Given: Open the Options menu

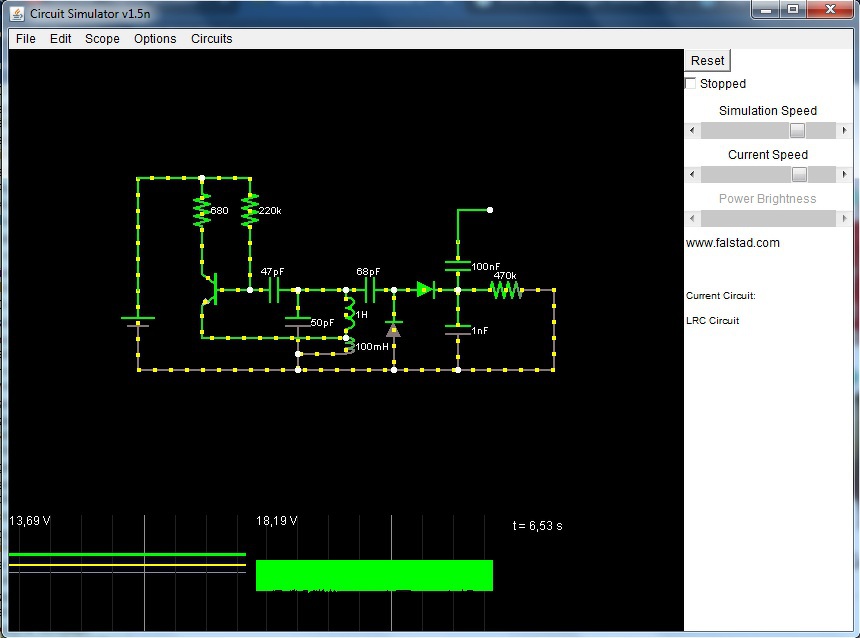Looking at the screenshot, I should click(x=155, y=39).
